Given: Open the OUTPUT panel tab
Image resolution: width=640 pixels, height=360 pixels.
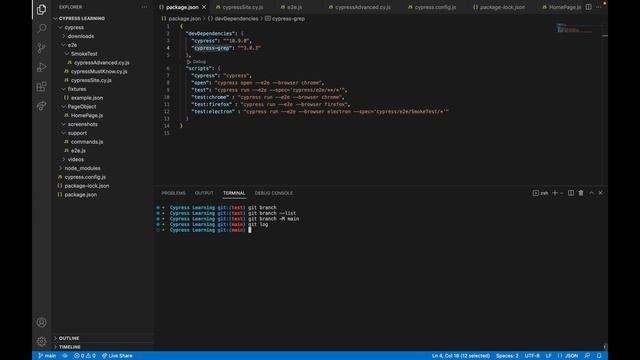Looking at the screenshot, I should tap(204, 193).
